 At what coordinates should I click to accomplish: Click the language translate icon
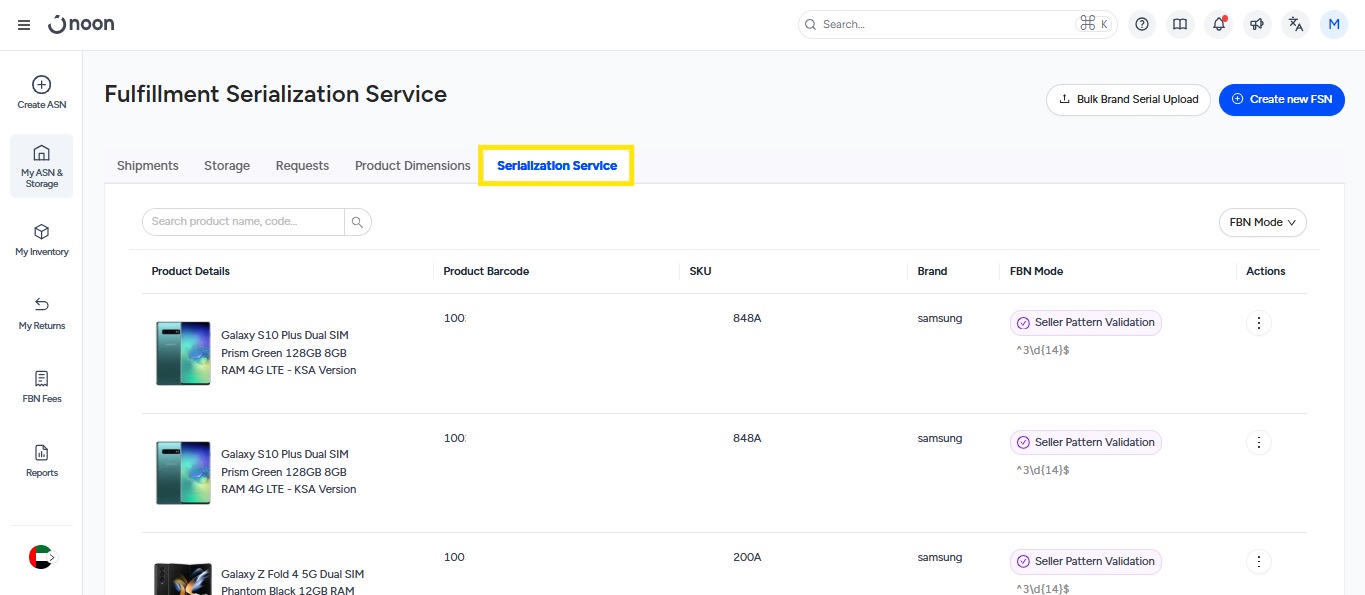coord(1296,25)
